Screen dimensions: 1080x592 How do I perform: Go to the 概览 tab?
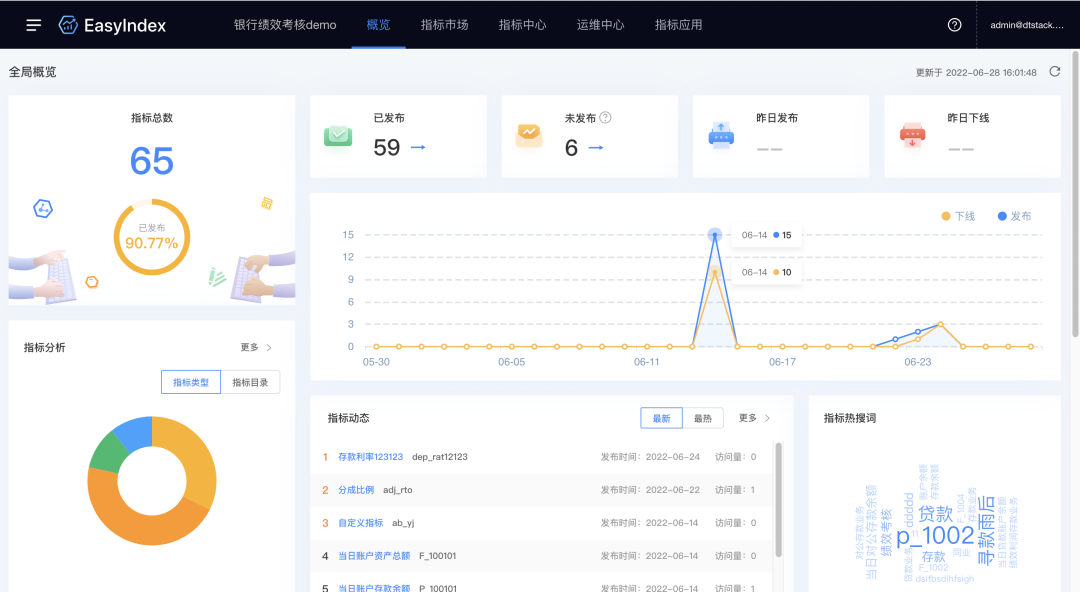[378, 25]
